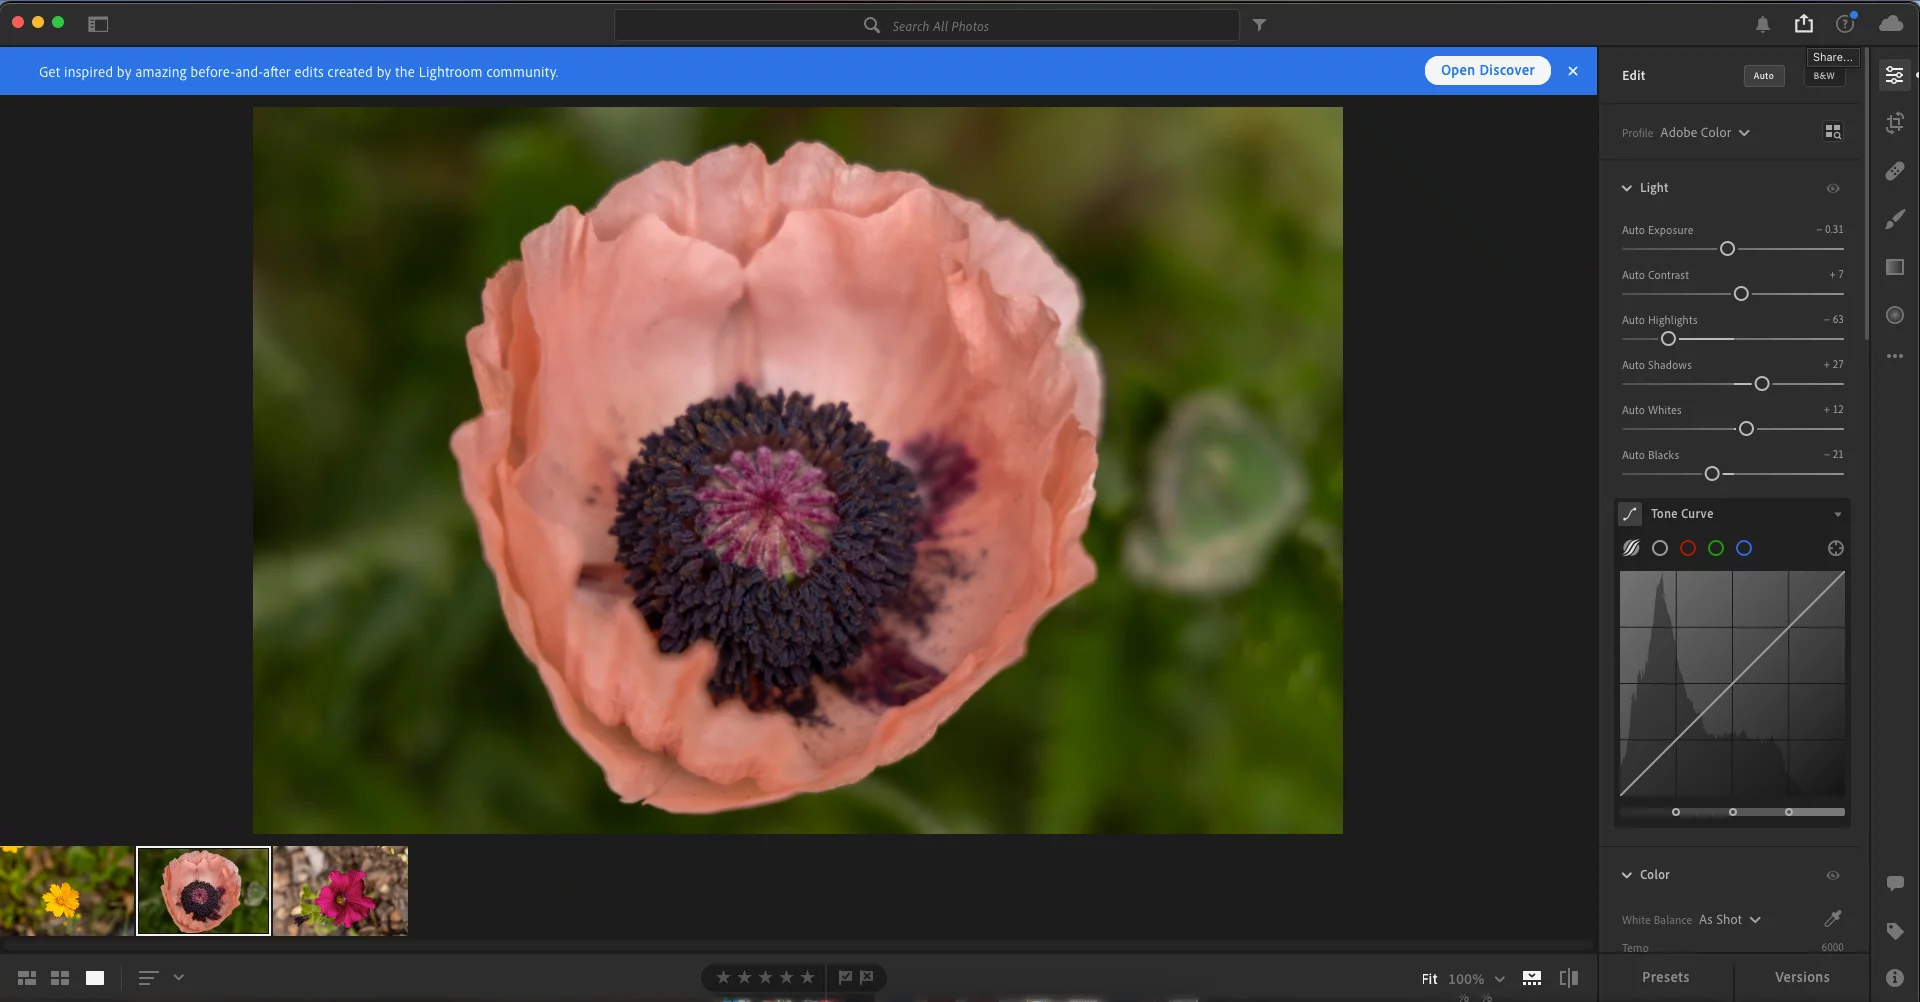Pick the White Balance eyedropper
Viewport: 1920px width, 1002px height.
(x=1835, y=918)
